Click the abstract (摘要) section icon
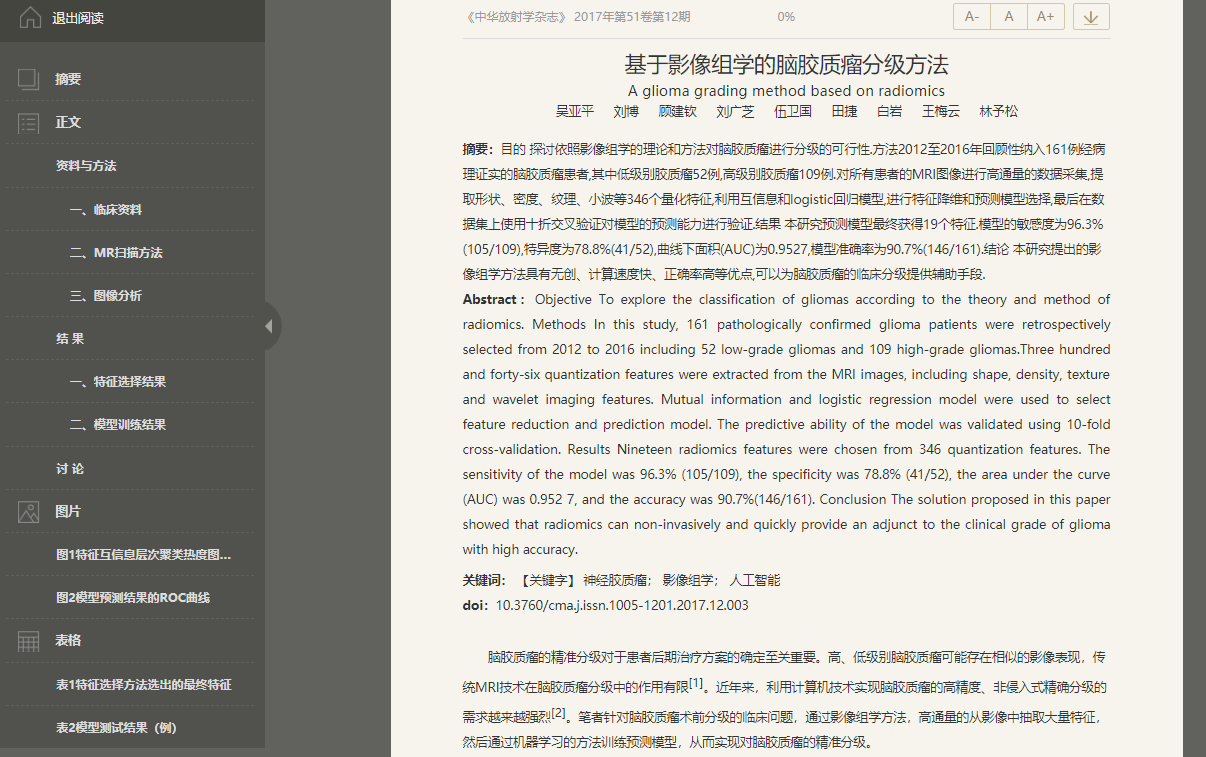This screenshot has height=757, width=1206. pos(29,80)
